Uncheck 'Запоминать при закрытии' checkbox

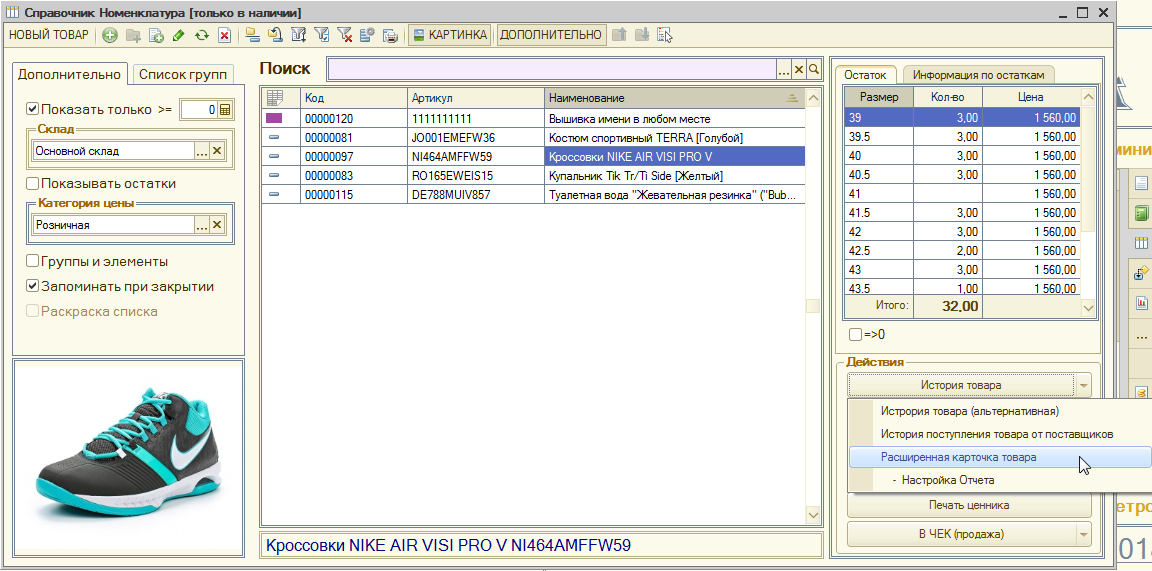click(32, 286)
